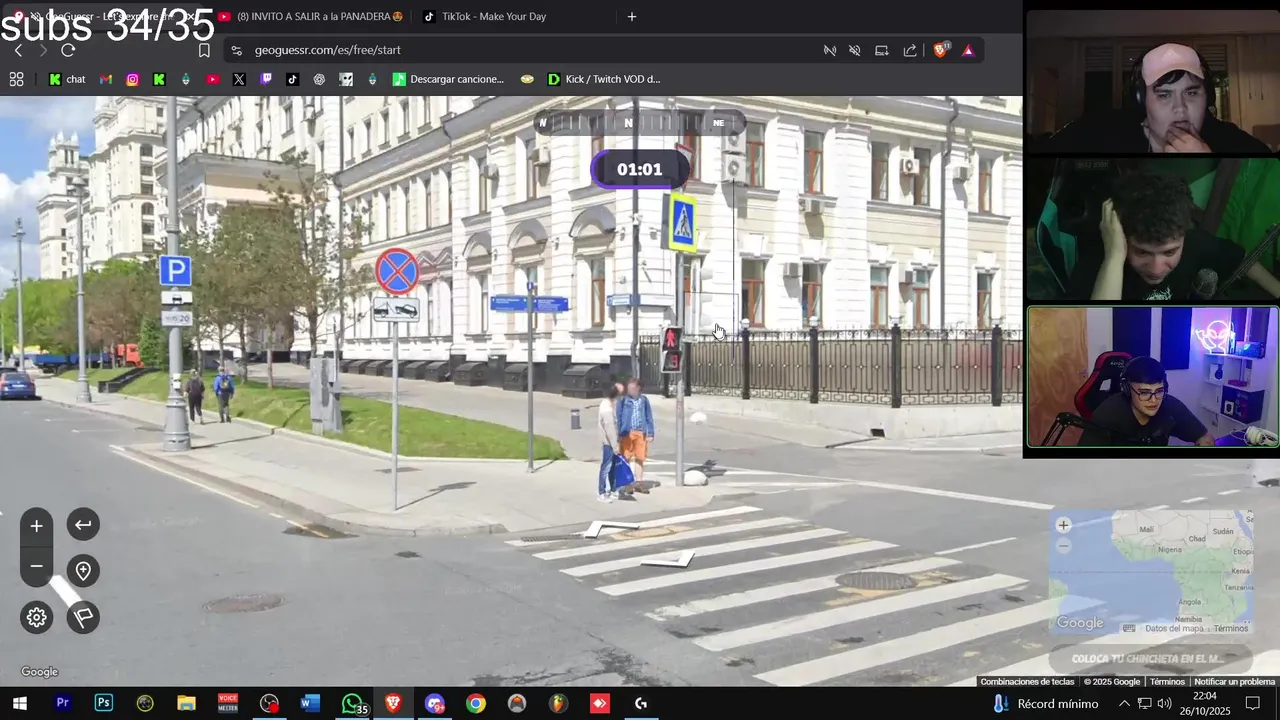This screenshot has height=720, width=1280.
Task: Open File Explorer from taskbar
Action: coord(186,703)
